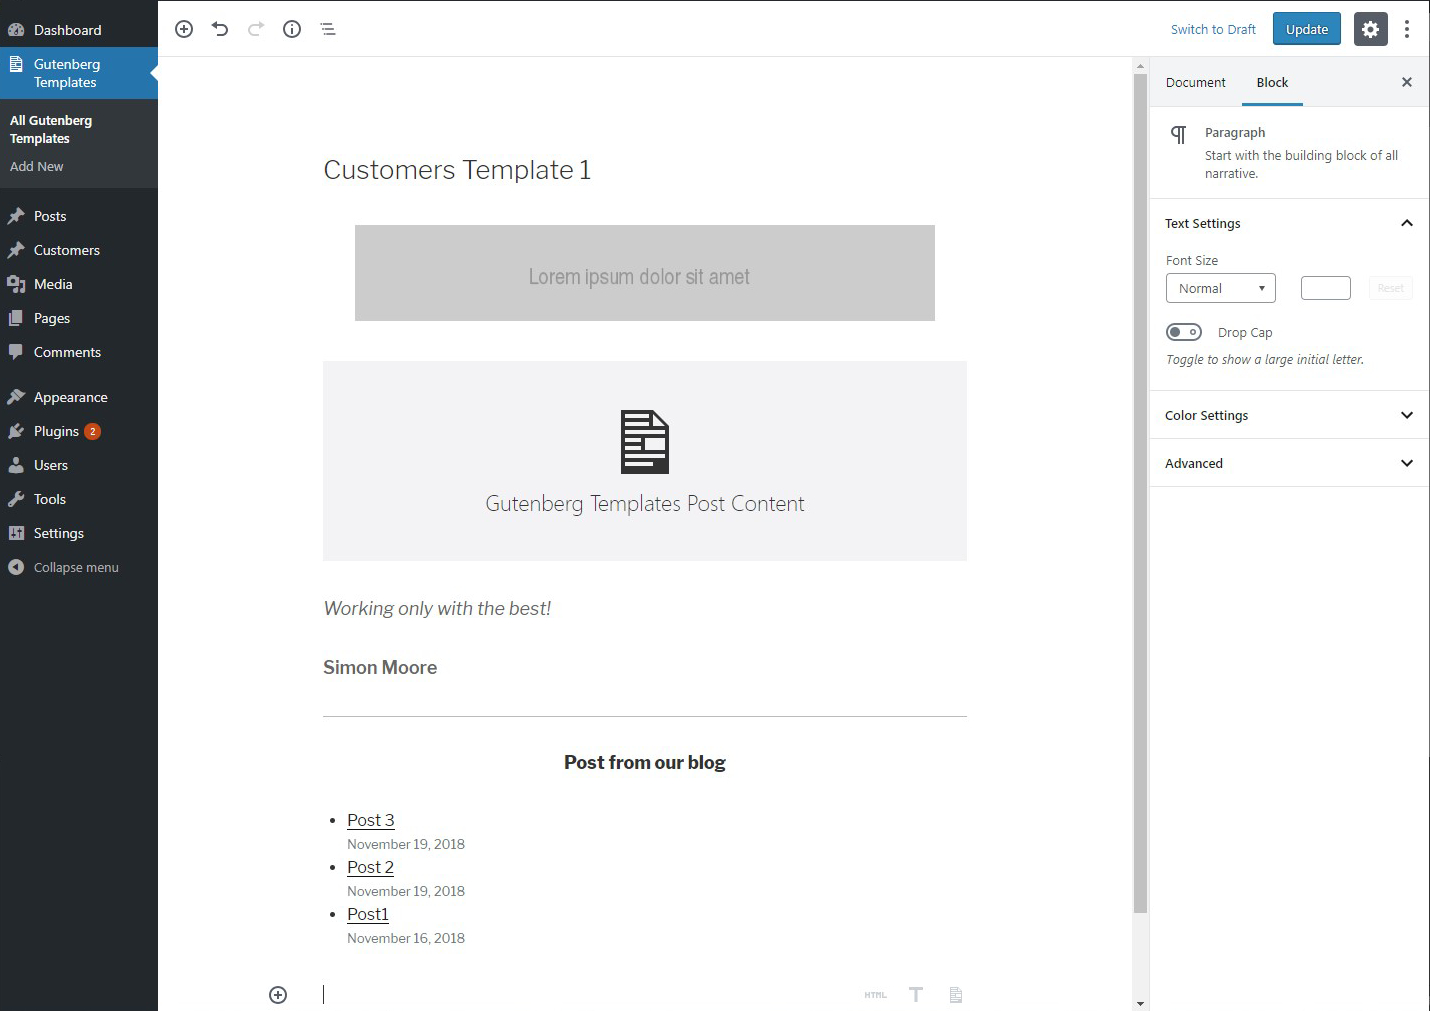Open the Appearance menu label
This screenshot has width=1430, height=1011.
tap(71, 397)
